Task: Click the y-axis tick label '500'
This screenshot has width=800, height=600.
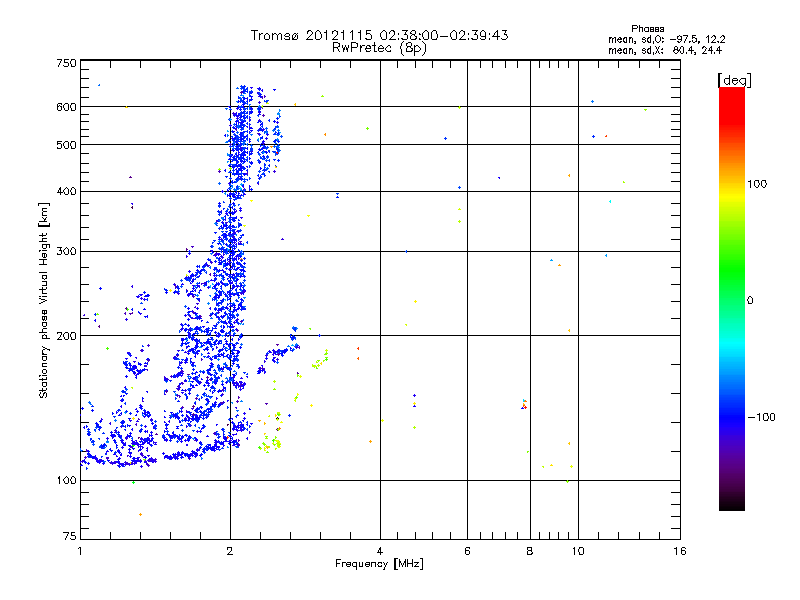Action: click(66, 145)
